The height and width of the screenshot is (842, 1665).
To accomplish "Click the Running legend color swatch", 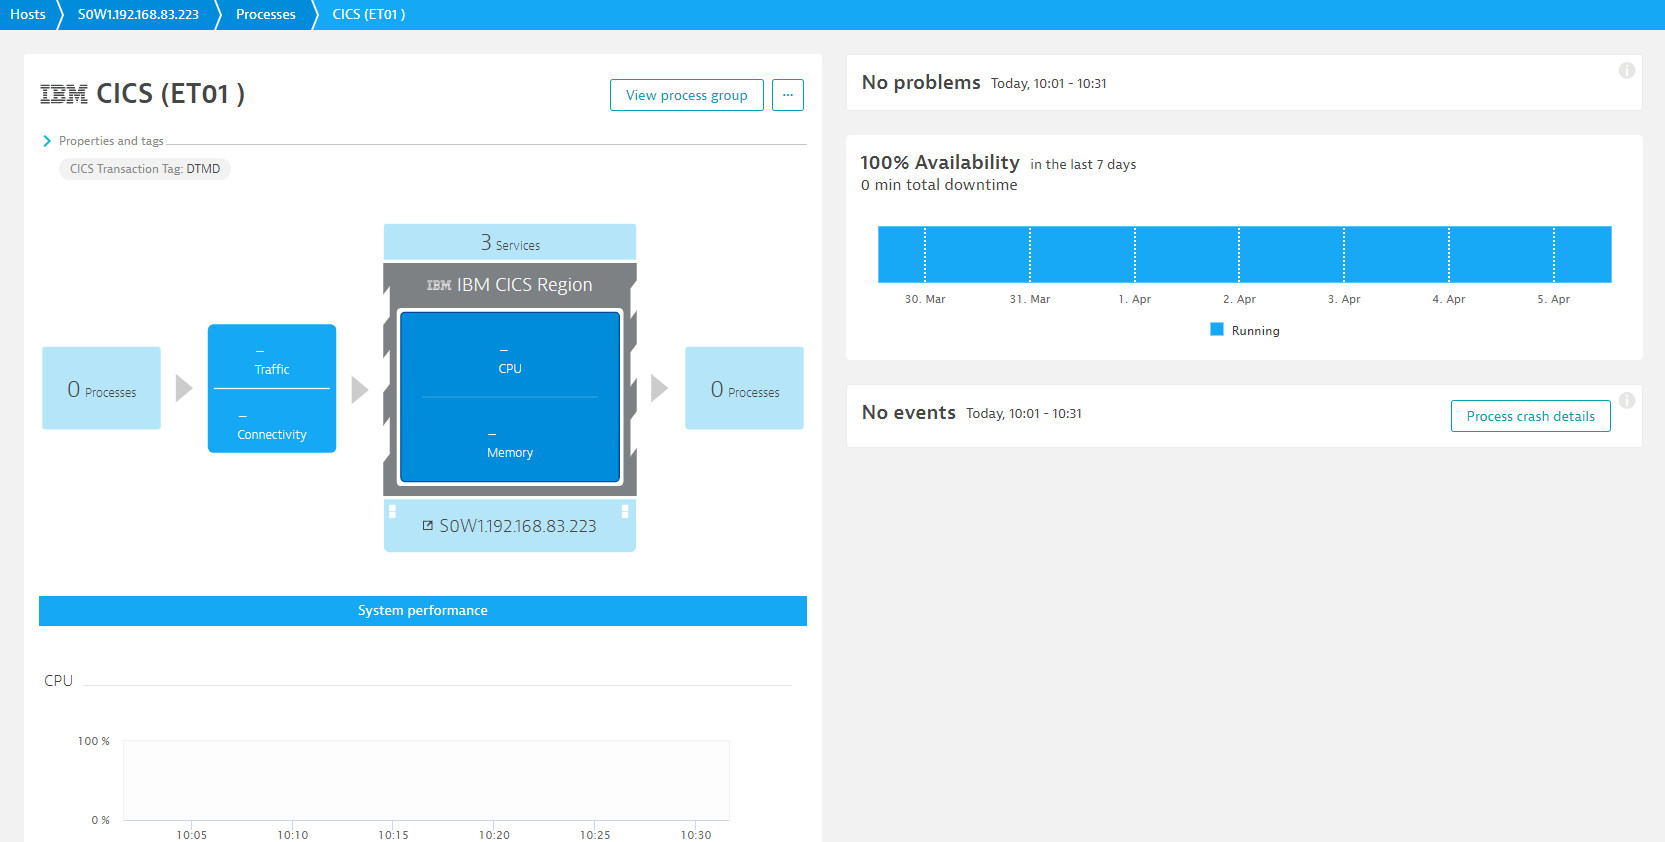I will click(1217, 329).
